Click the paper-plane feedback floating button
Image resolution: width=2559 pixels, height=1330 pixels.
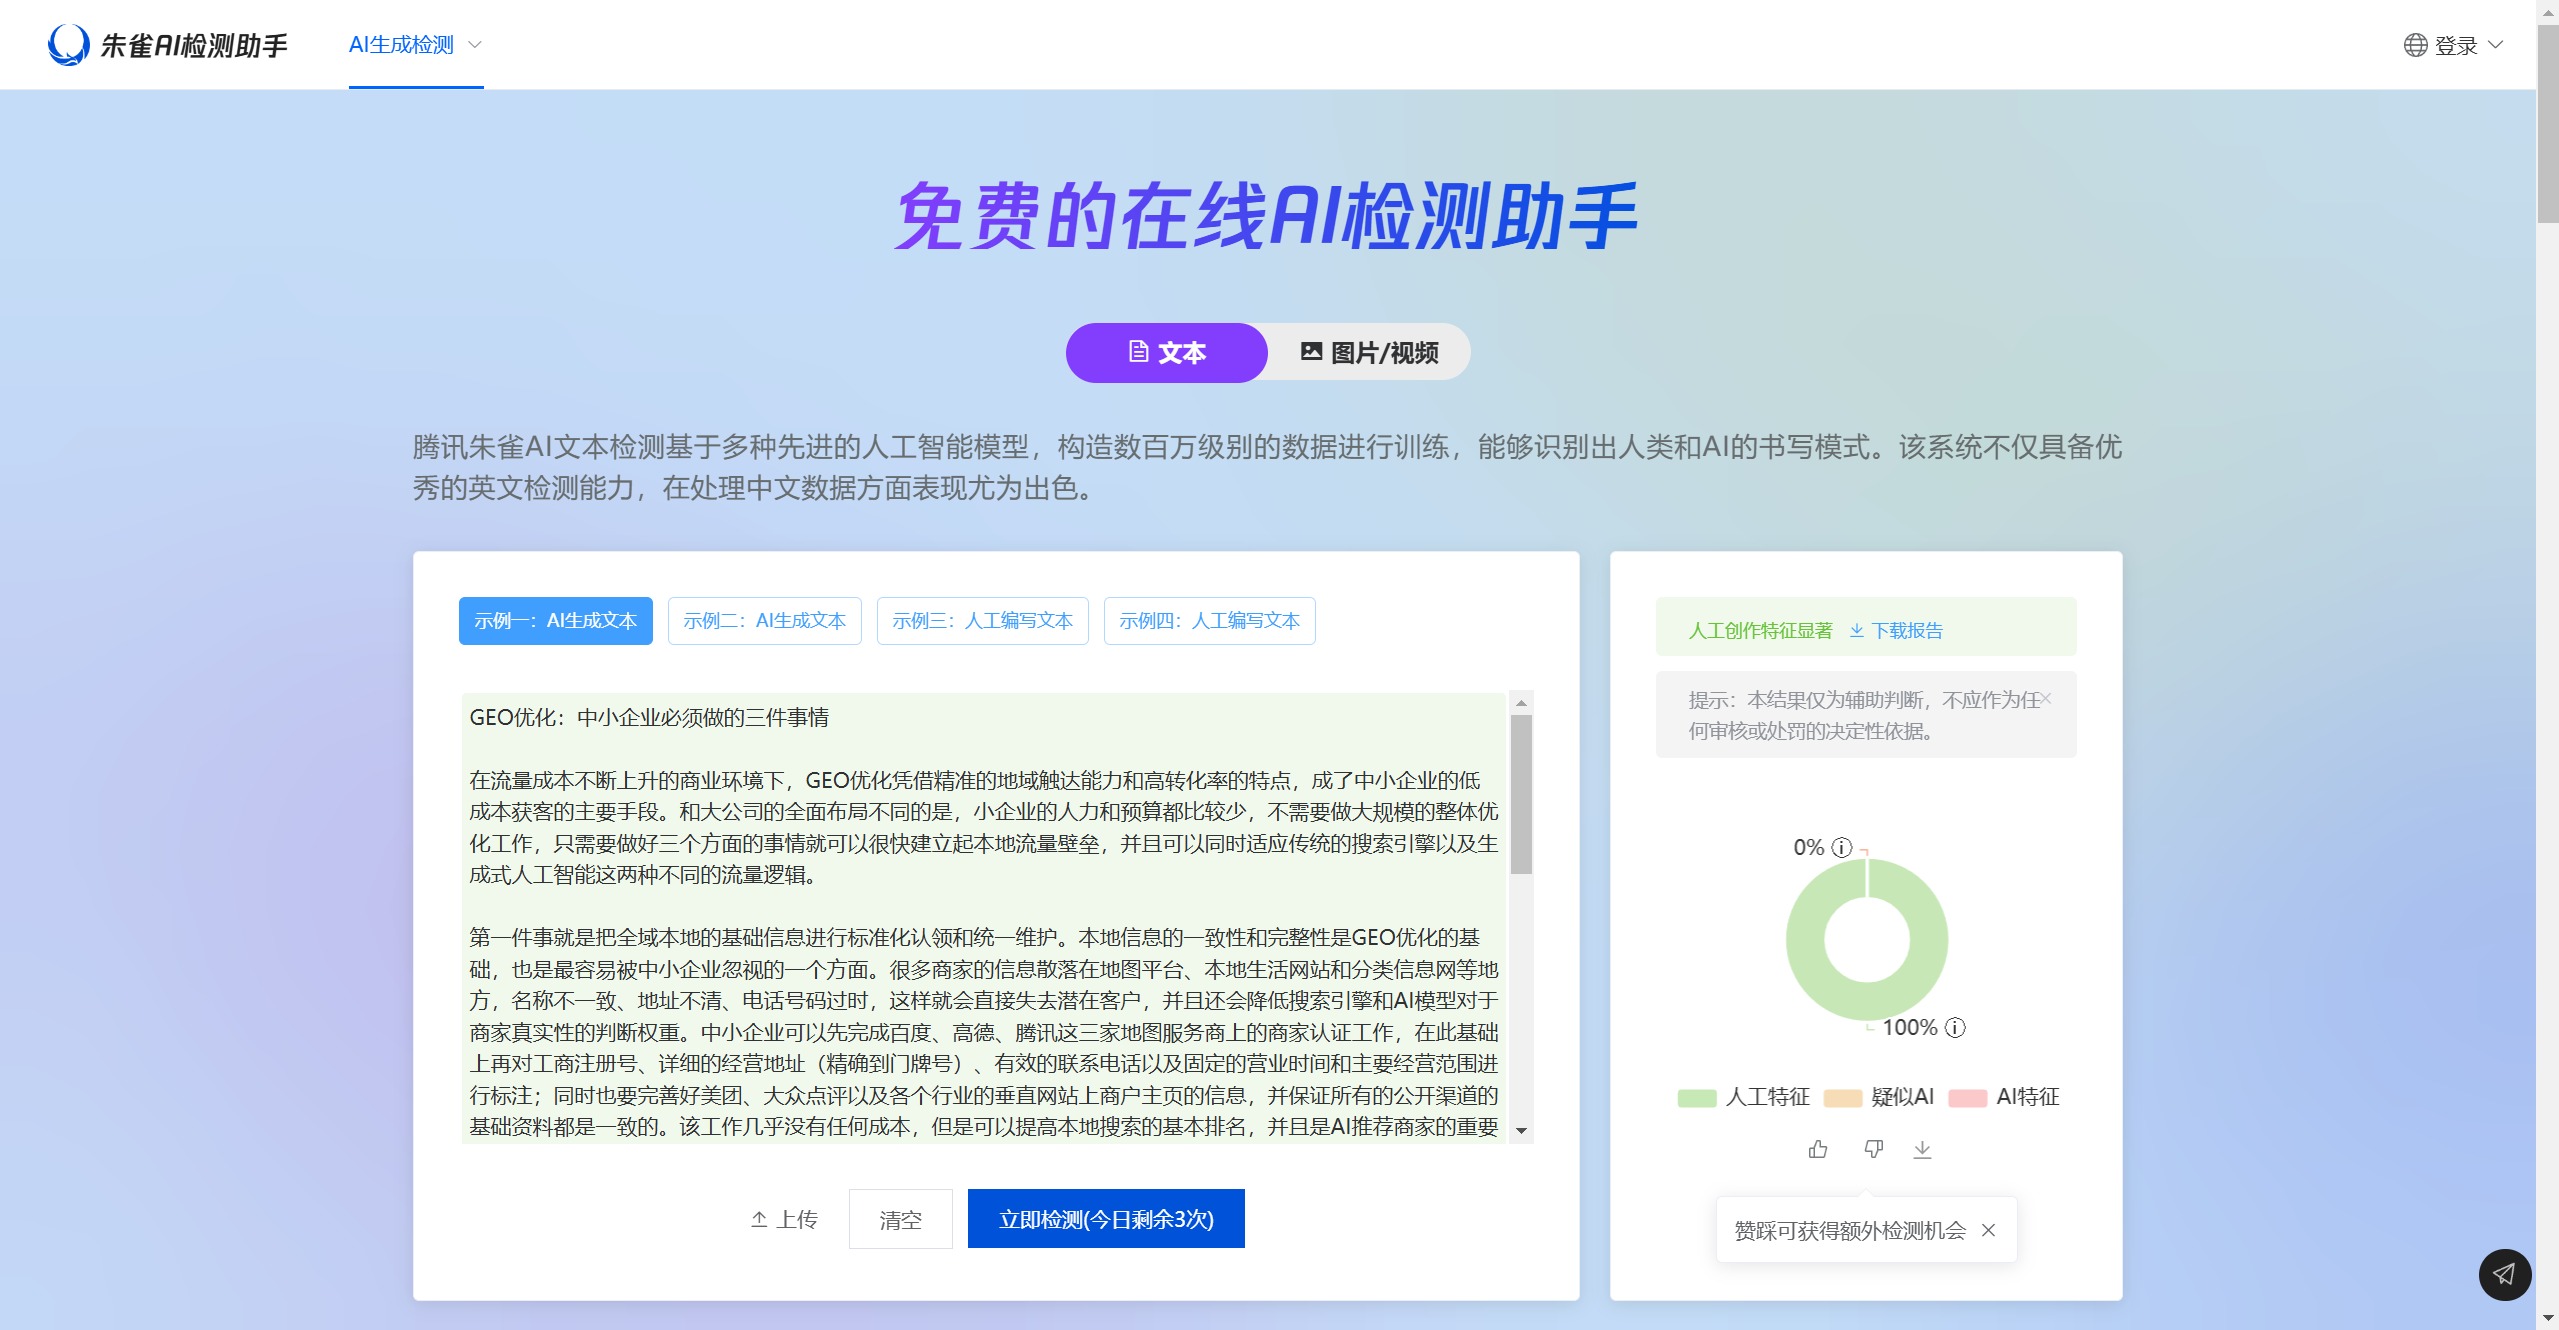[x=2504, y=1274]
